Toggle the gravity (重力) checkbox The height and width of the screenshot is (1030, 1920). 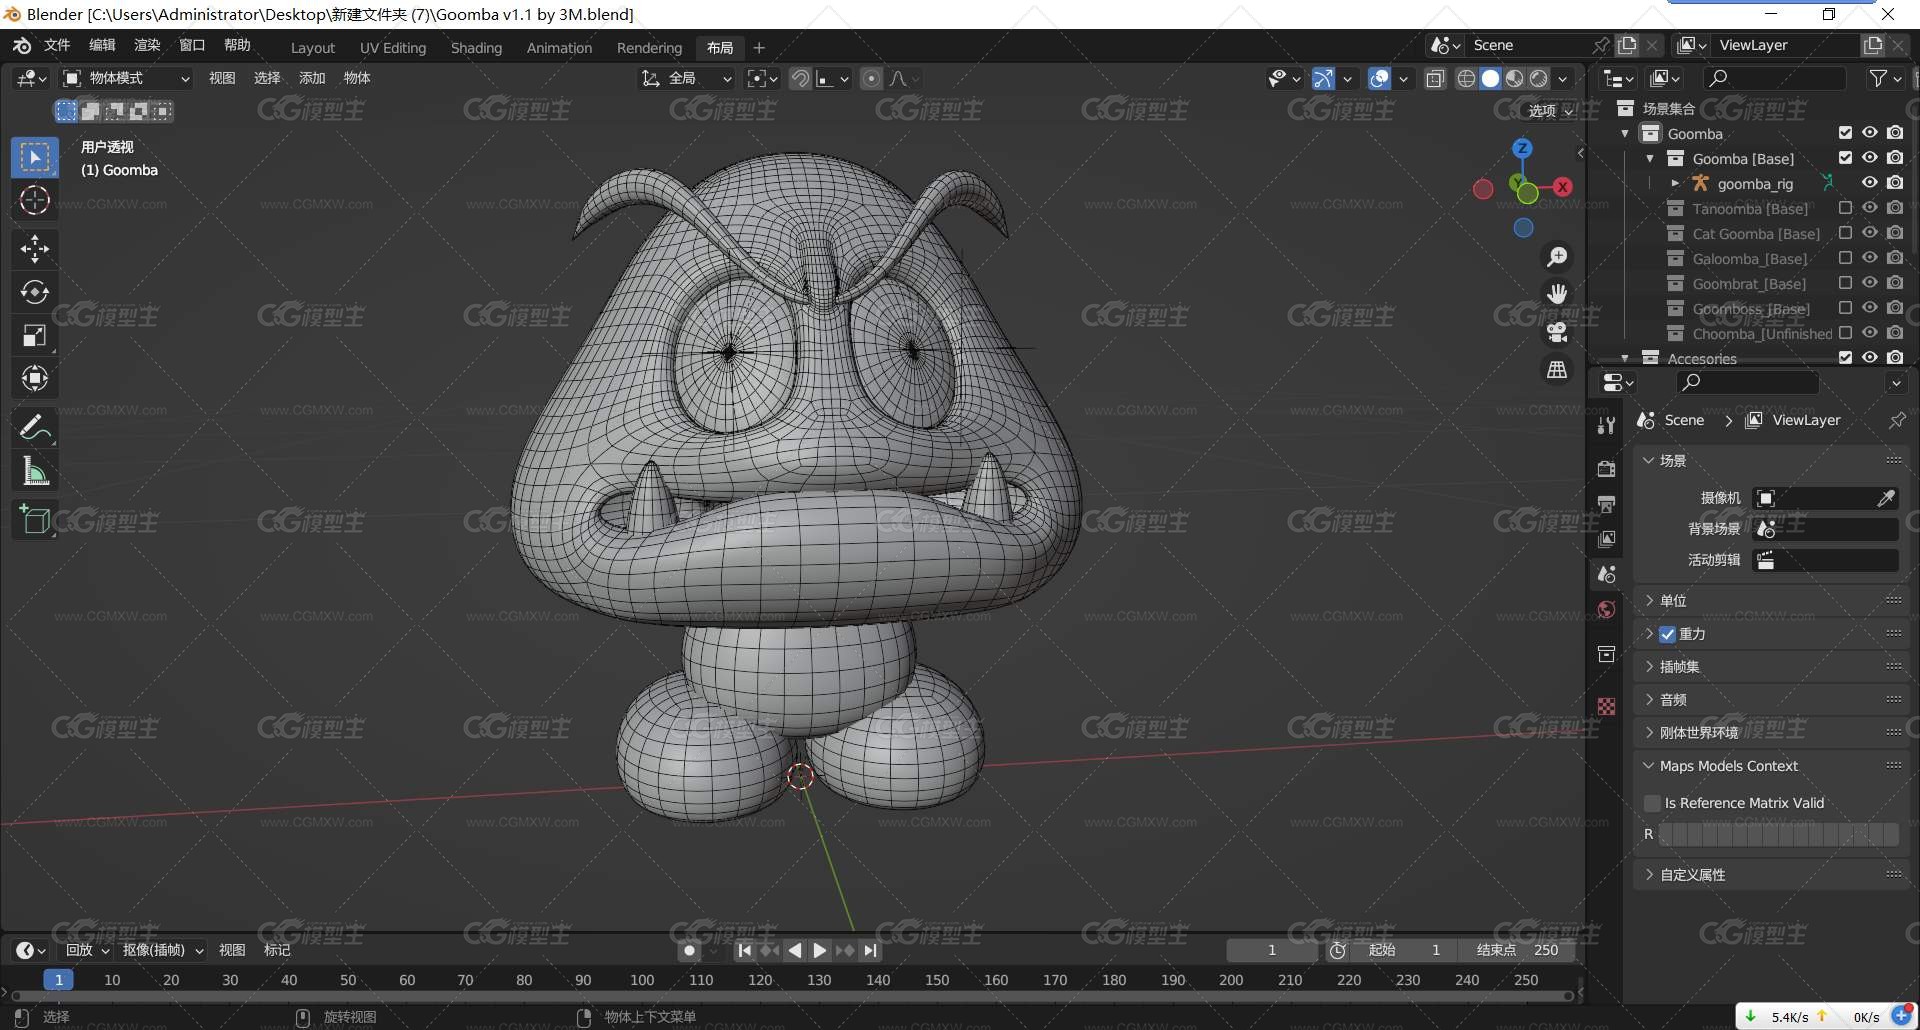pyautogui.click(x=1667, y=634)
